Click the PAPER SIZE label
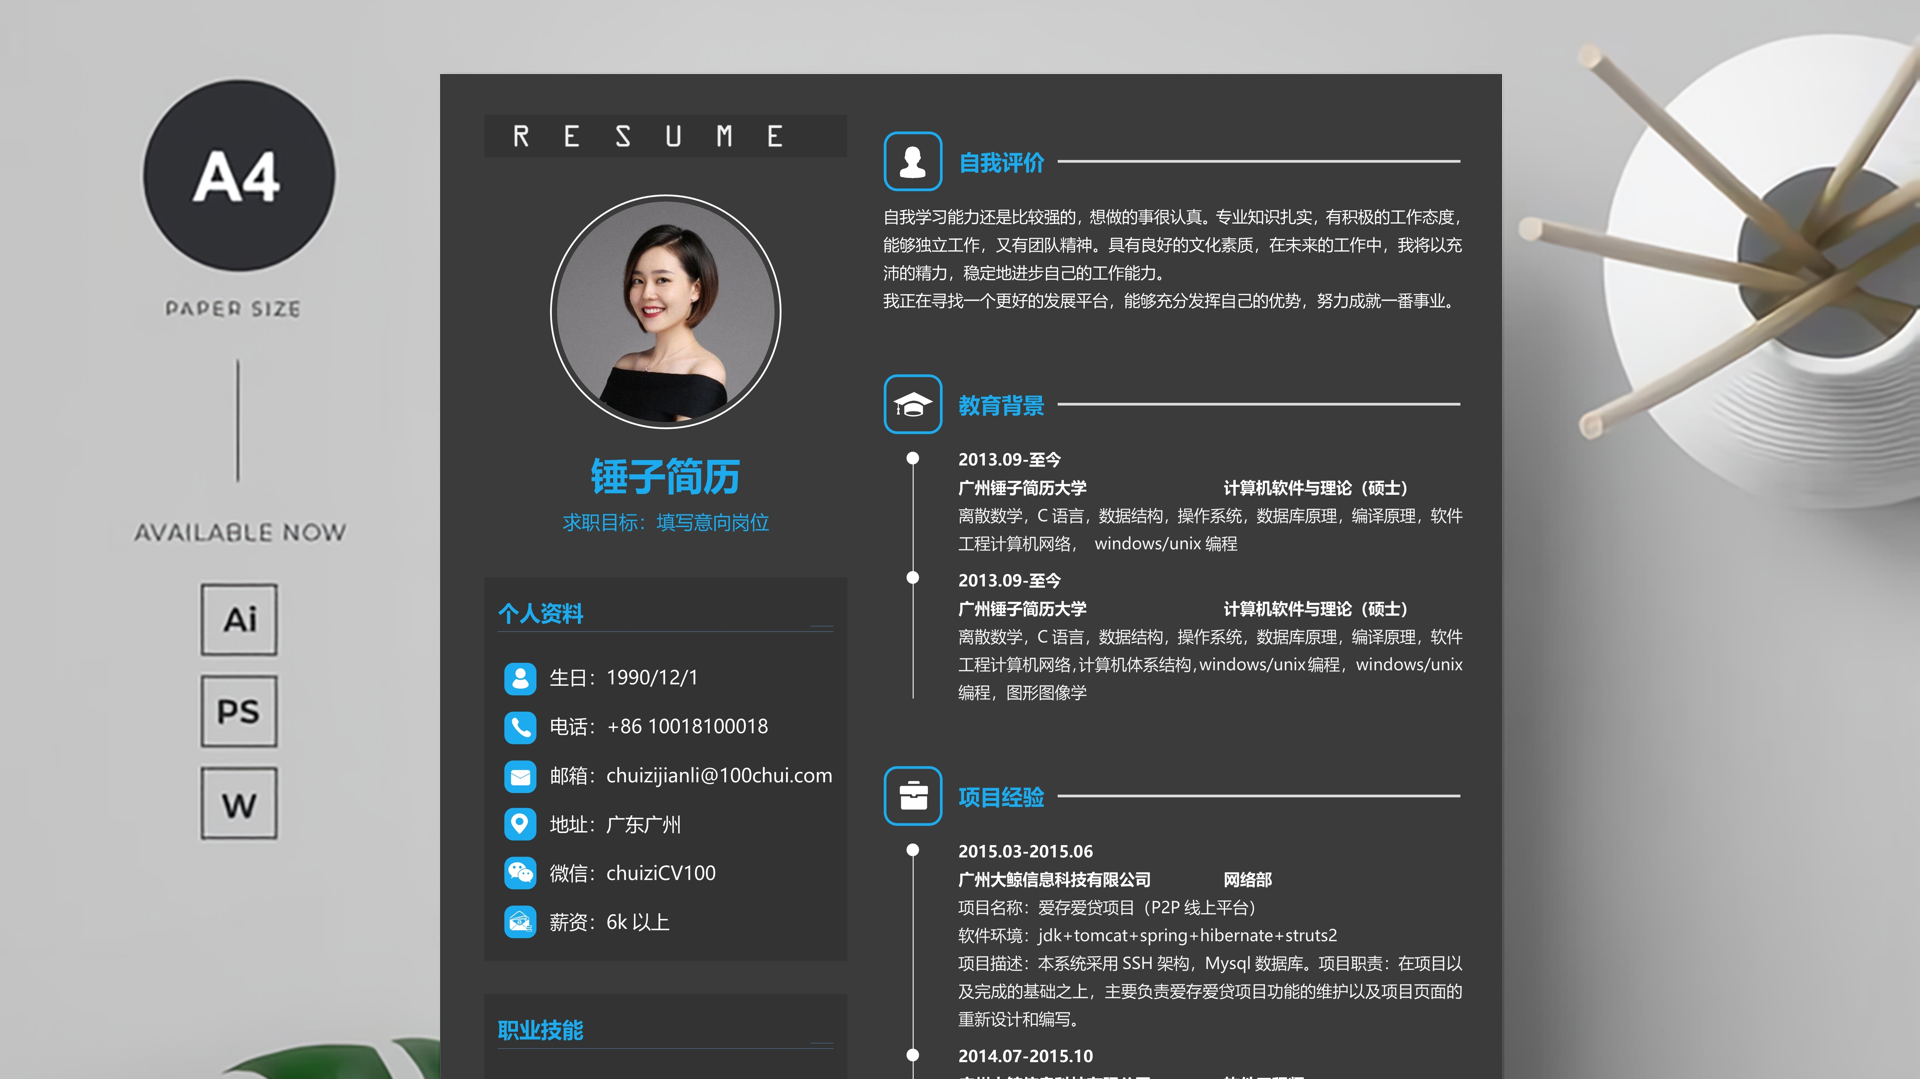The height and width of the screenshot is (1079, 1920). (x=233, y=309)
